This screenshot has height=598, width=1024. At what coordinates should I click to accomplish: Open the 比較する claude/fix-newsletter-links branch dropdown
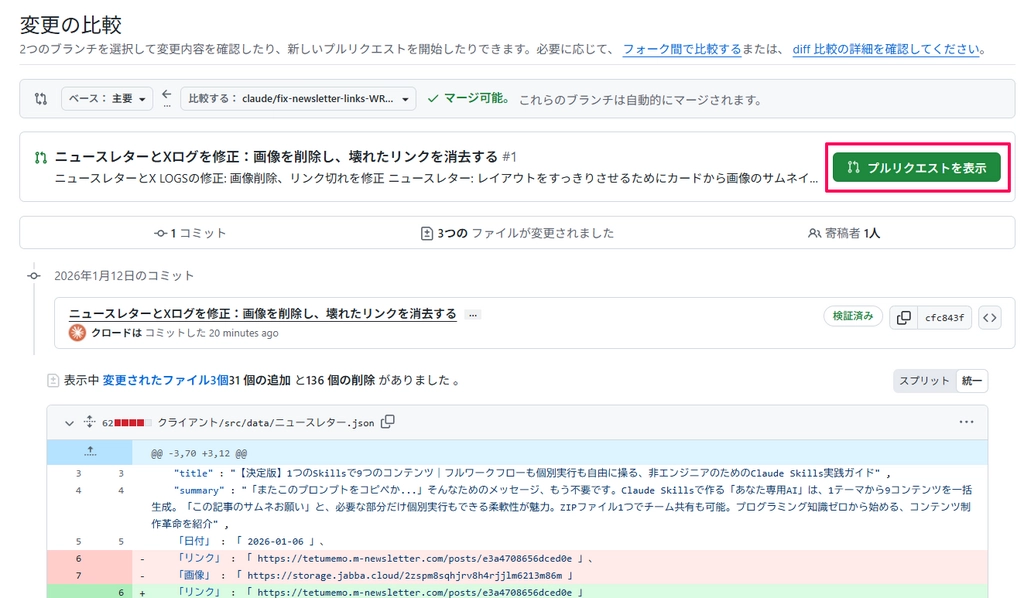[x=298, y=99]
